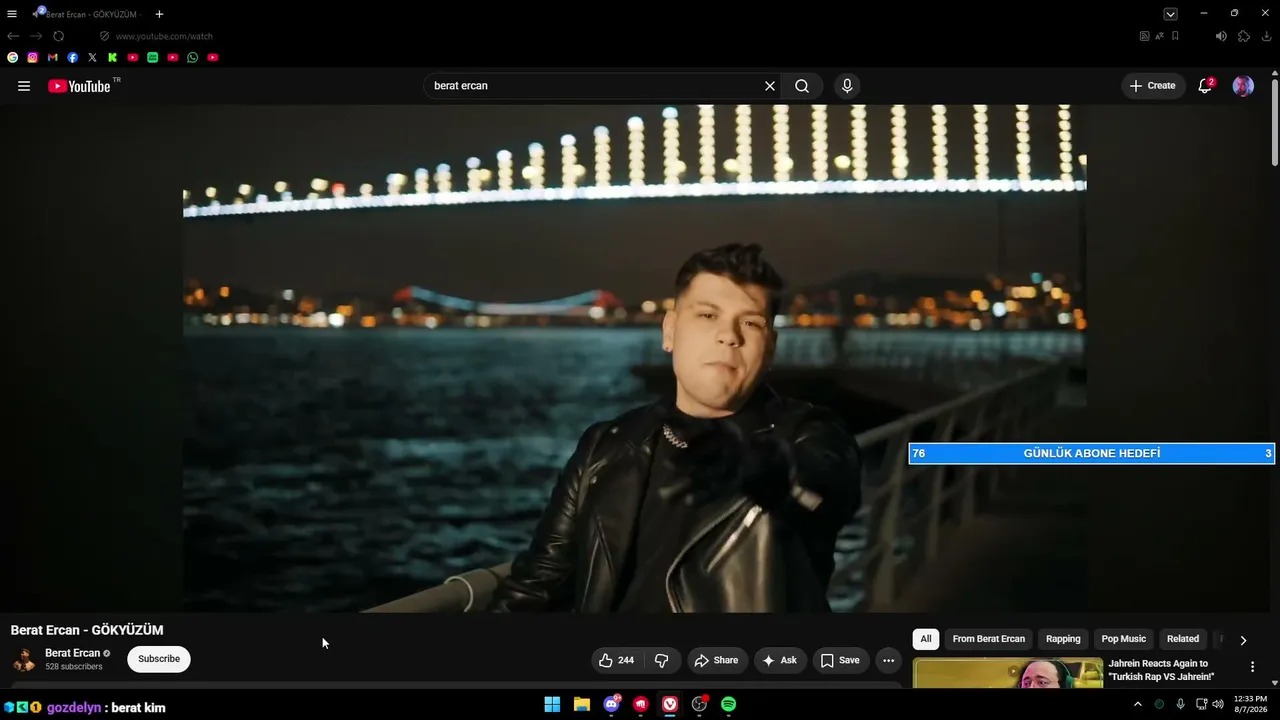Select the All filter chip
This screenshot has width=1280, height=720.
point(926,639)
